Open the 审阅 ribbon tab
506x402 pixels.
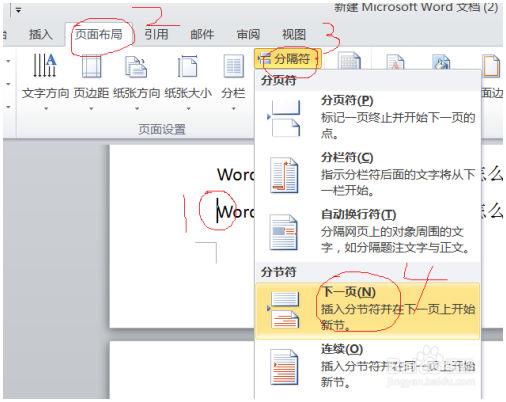coord(248,34)
